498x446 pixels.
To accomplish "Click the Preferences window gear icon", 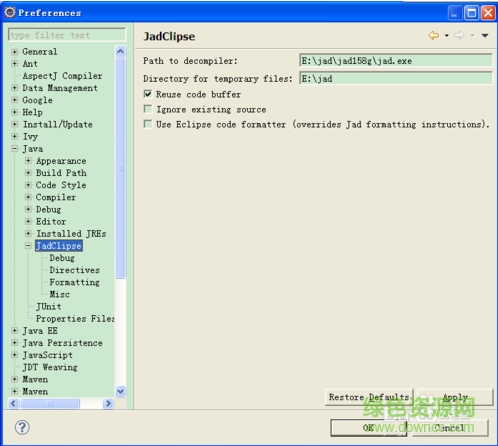I will [x=10, y=12].
